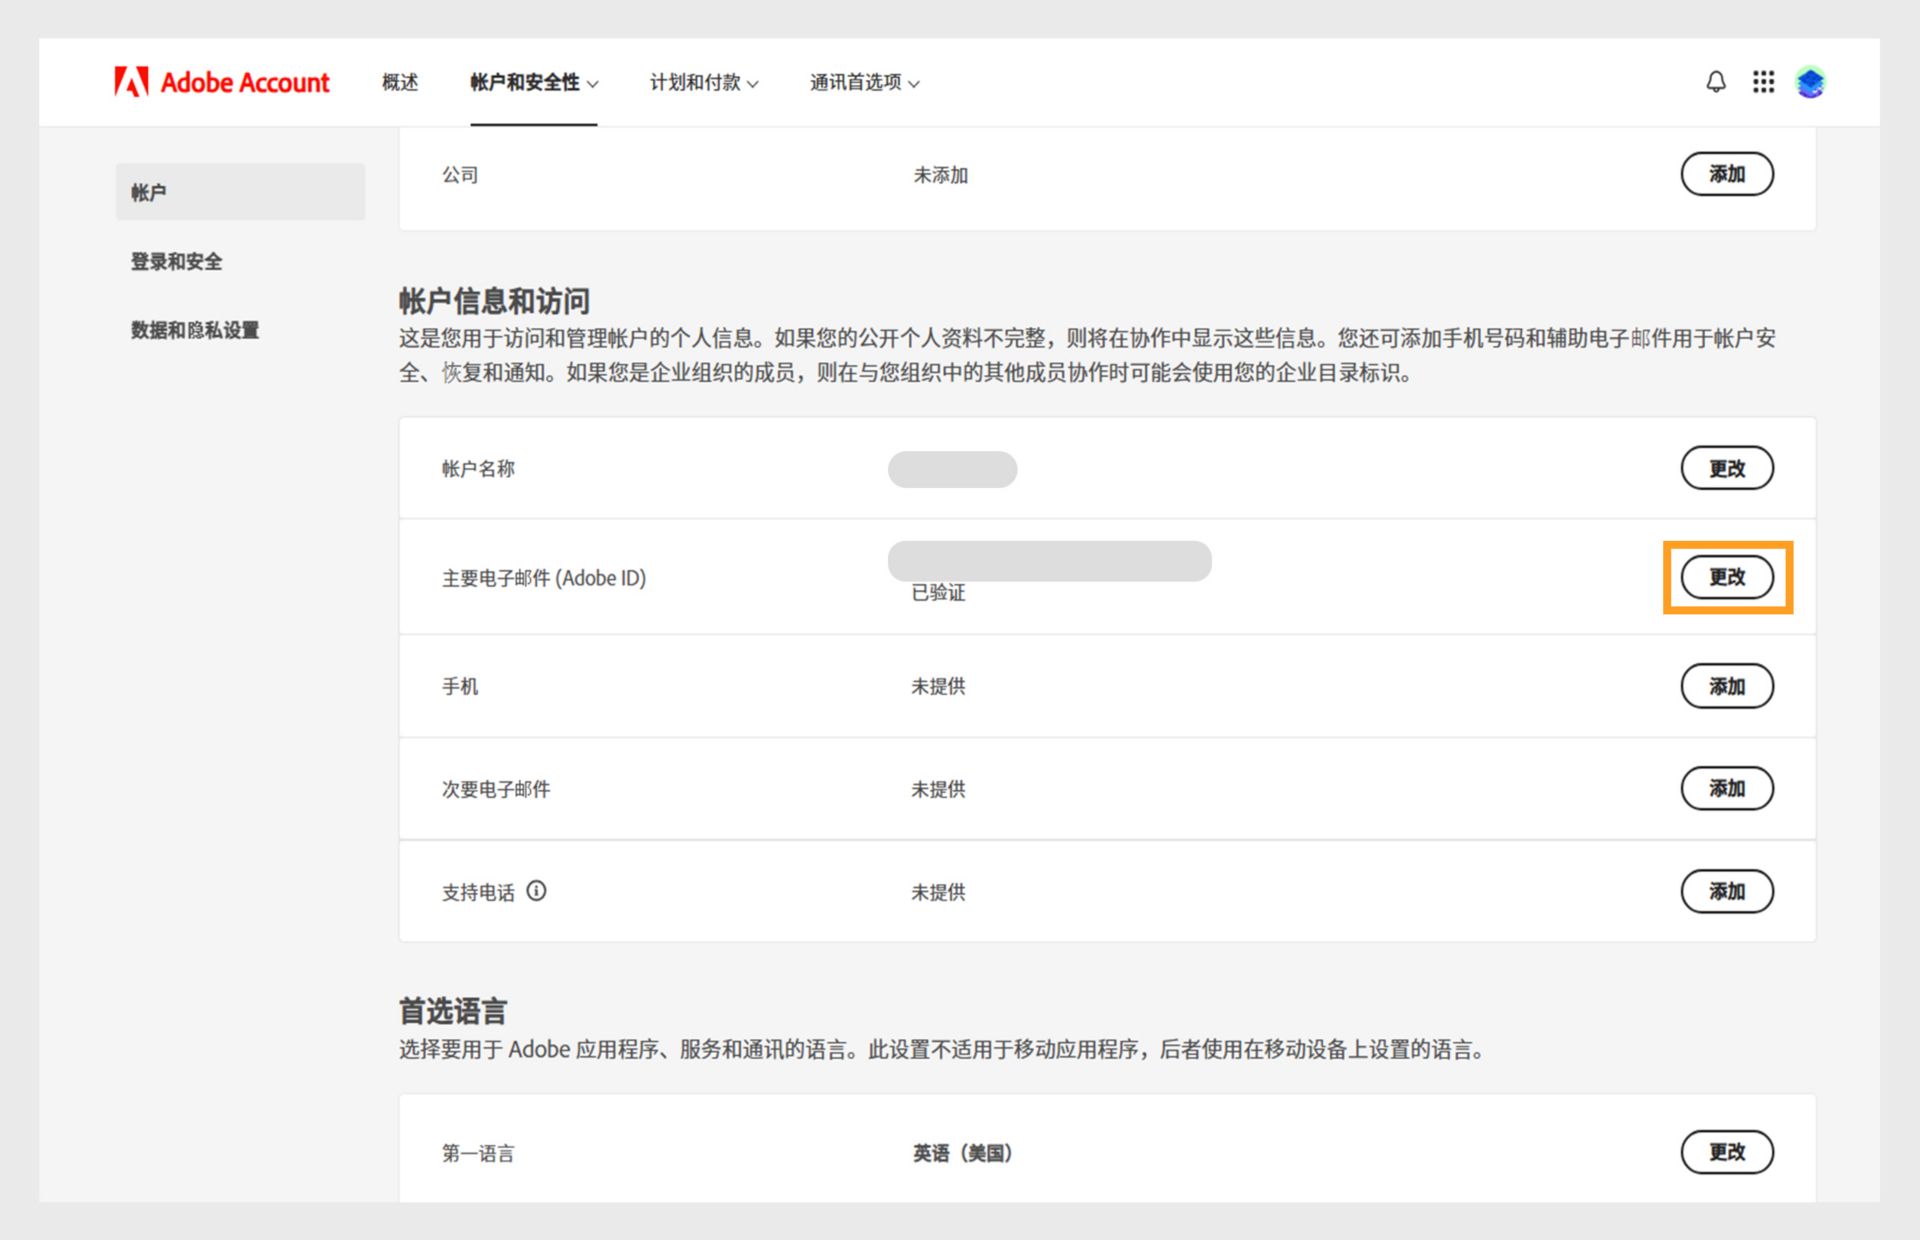
Task: Click the 未提供 value in the 手机 row
Action: (938, 686)
